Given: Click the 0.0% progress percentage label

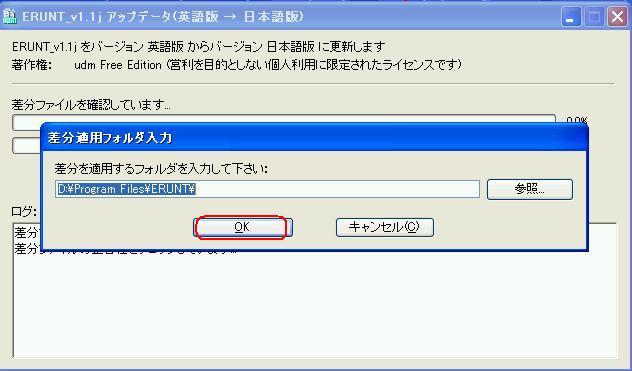Looking at the screenshot, I should [x=577, y=121].
